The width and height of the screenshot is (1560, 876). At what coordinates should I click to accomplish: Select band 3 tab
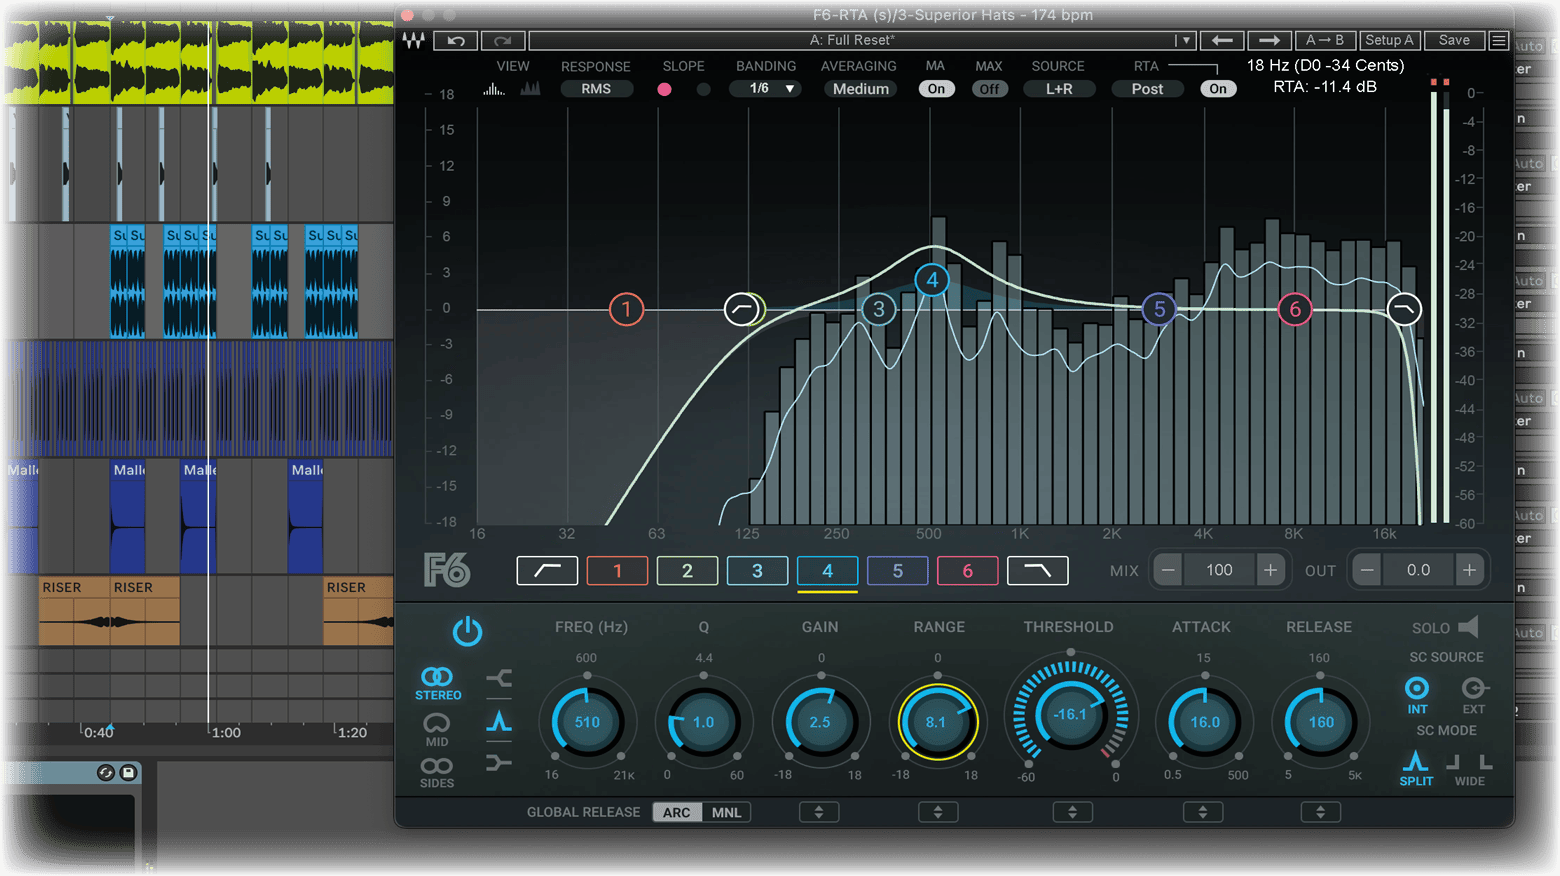(x=757, y=570)
